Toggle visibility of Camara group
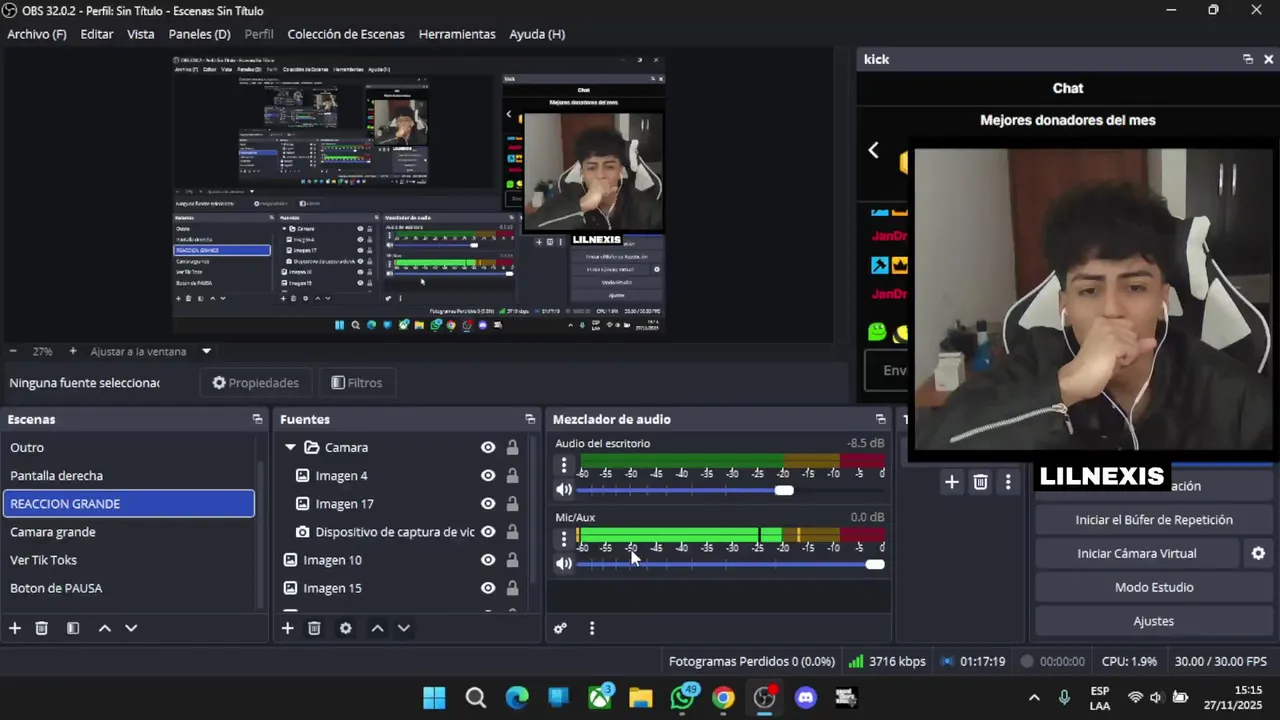This screenshot has height=720, width=1280. (x=488, y=447)
